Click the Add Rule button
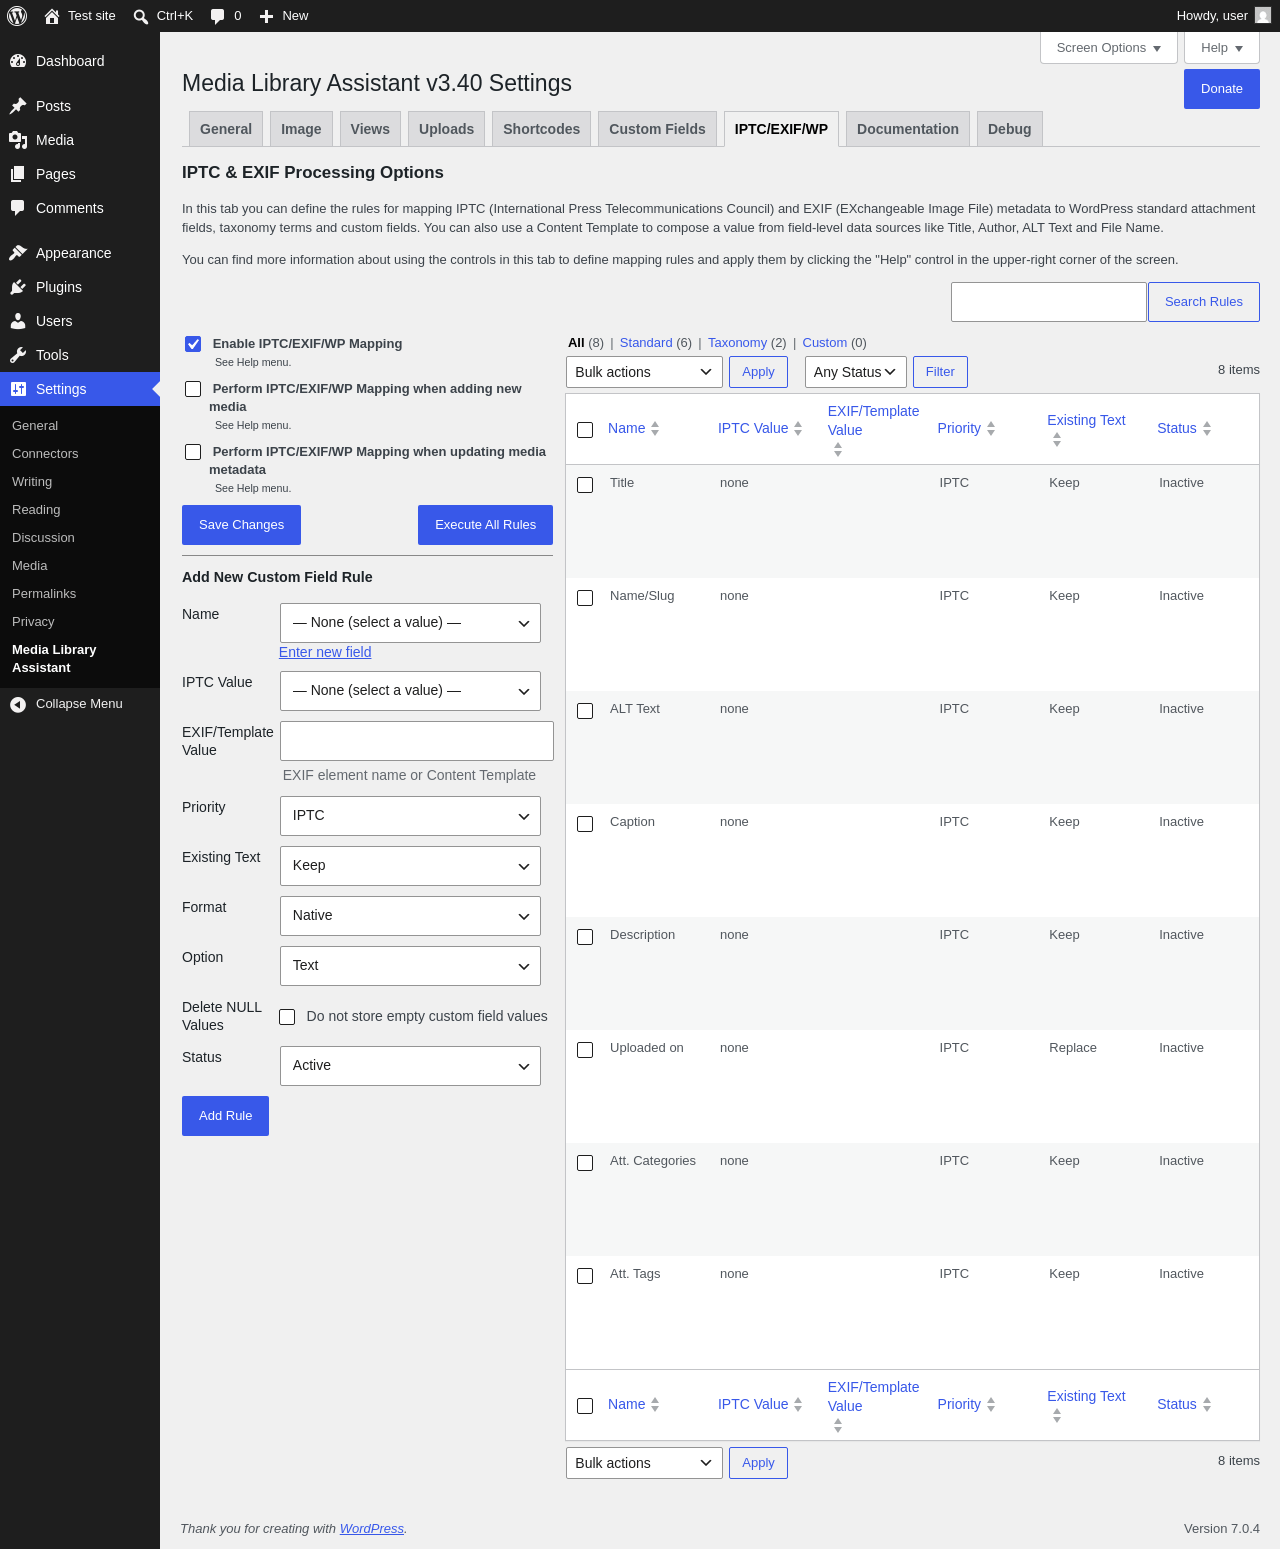Viewport: 1280px width, 1549px height. (x=225, y=1116)
